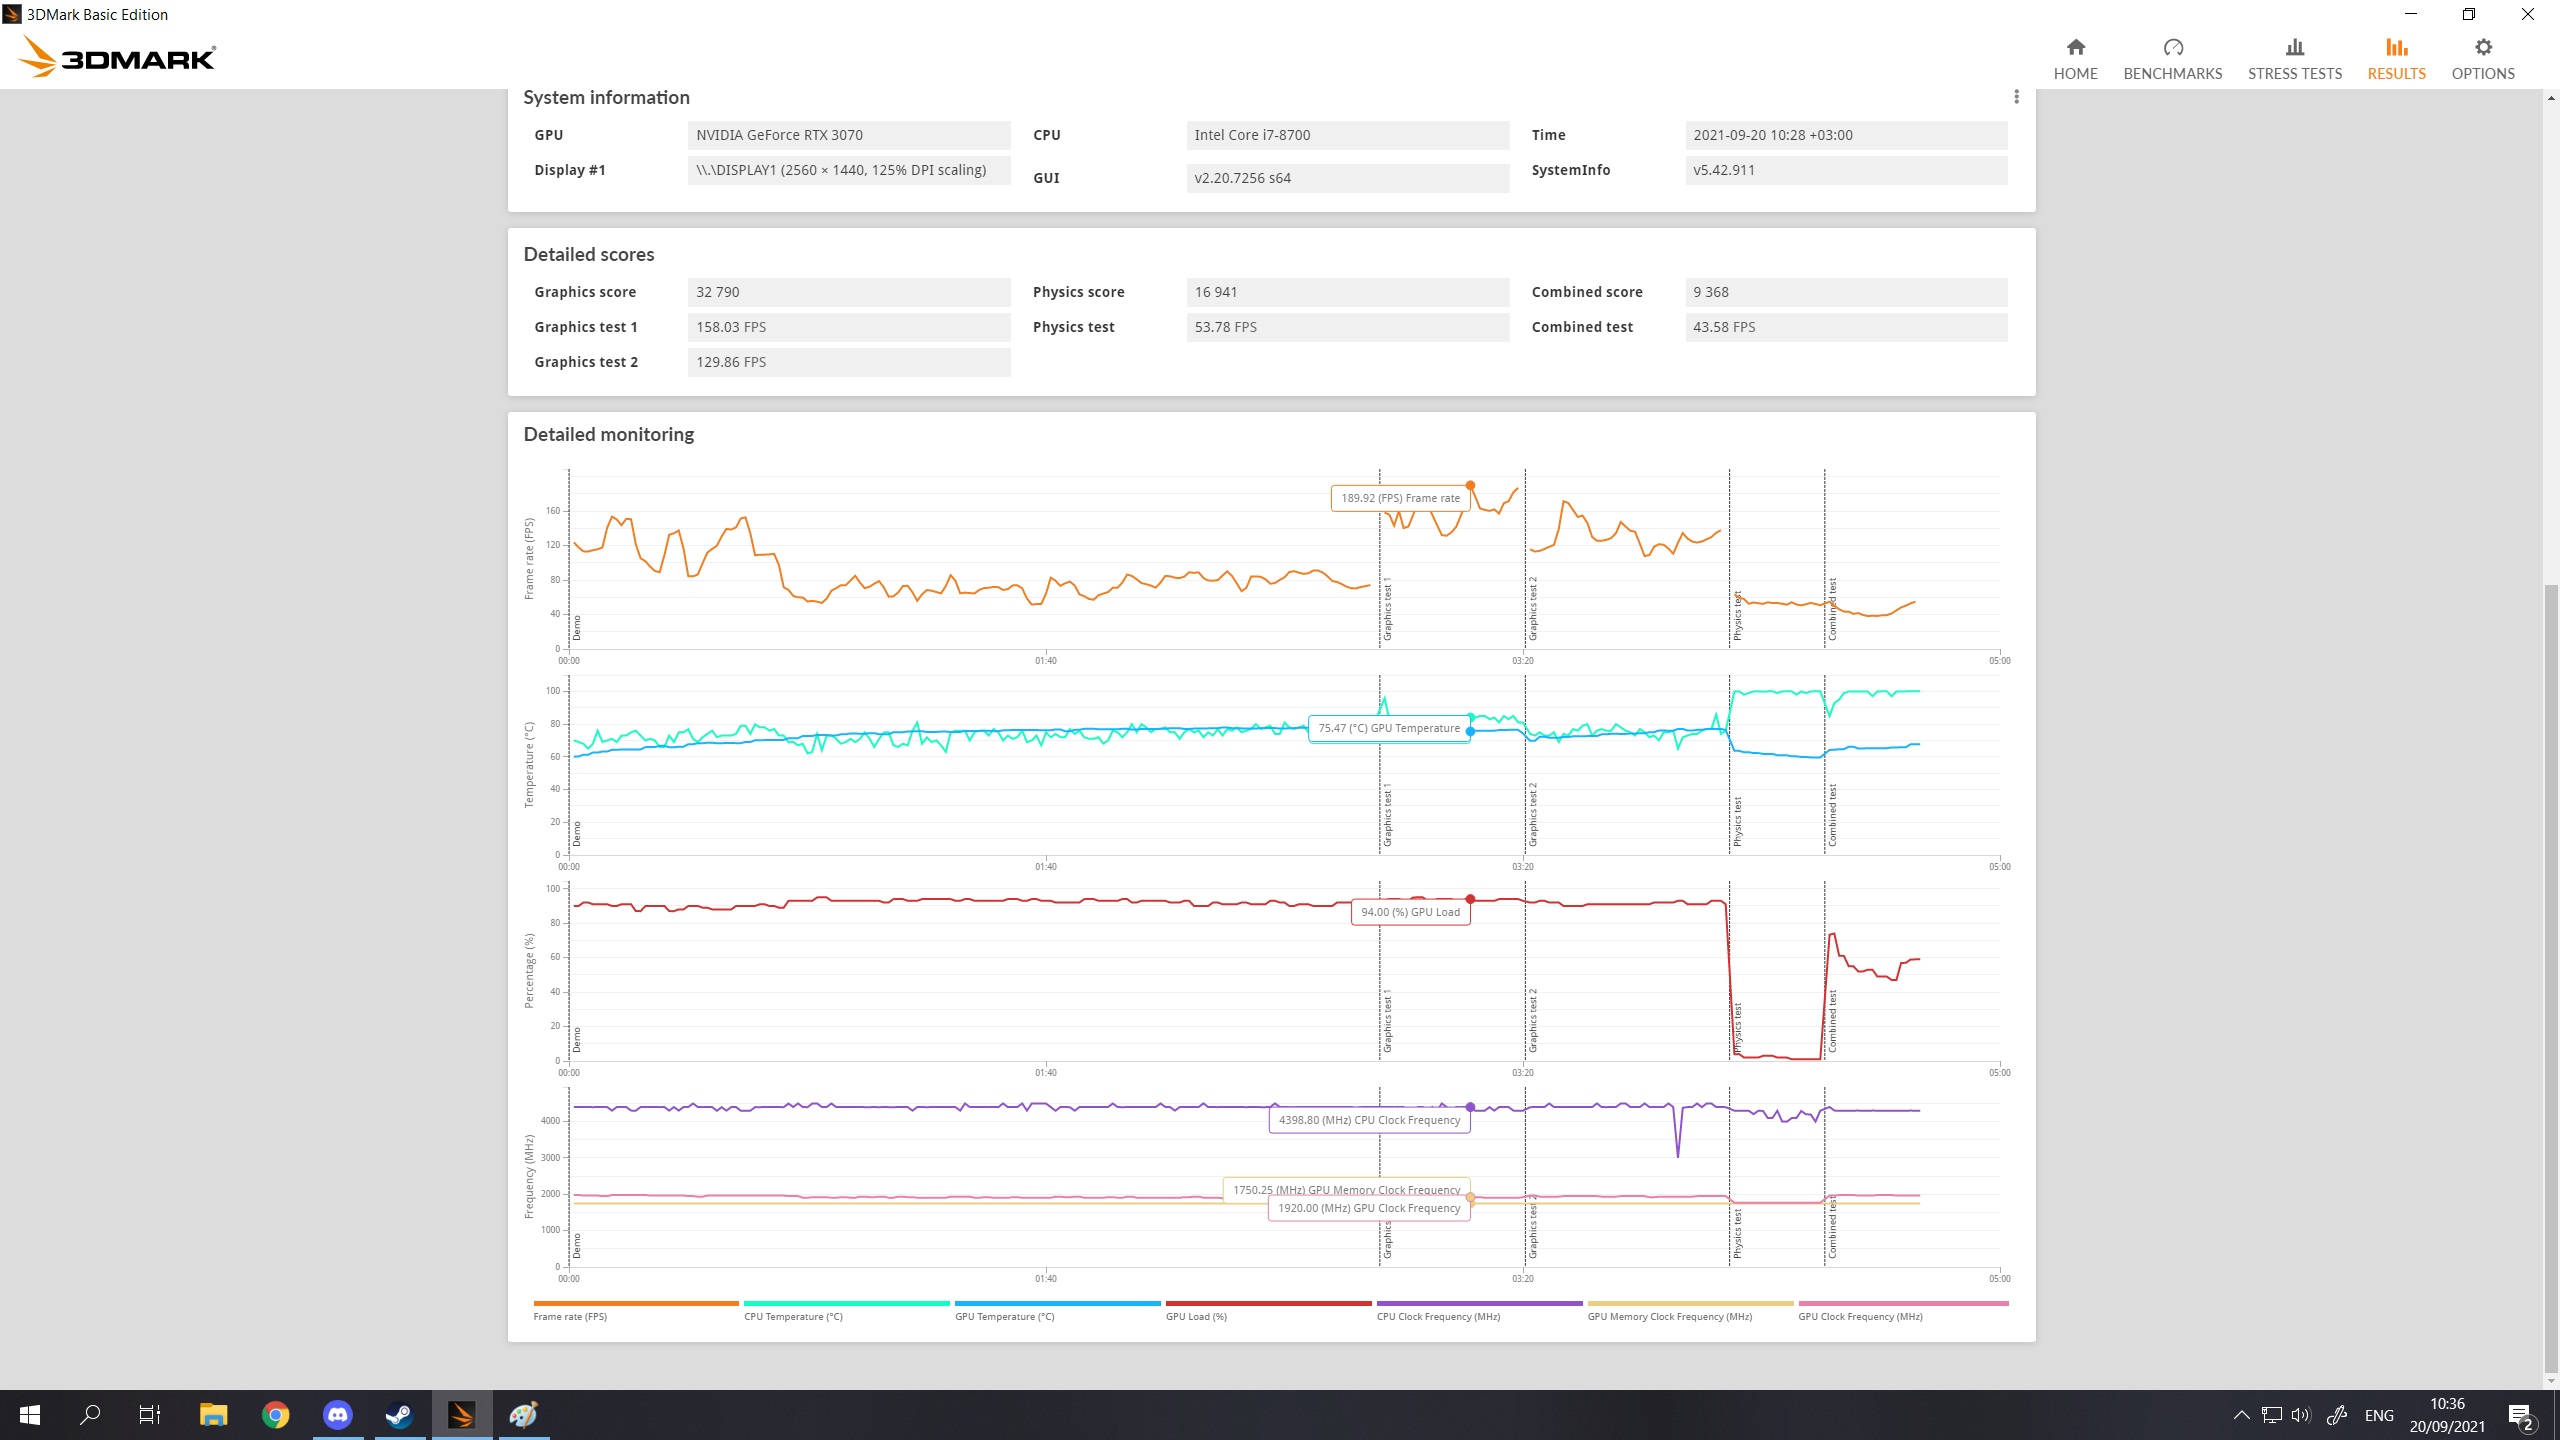Click the blue GPU Temperature data point

click(1470, 732)
